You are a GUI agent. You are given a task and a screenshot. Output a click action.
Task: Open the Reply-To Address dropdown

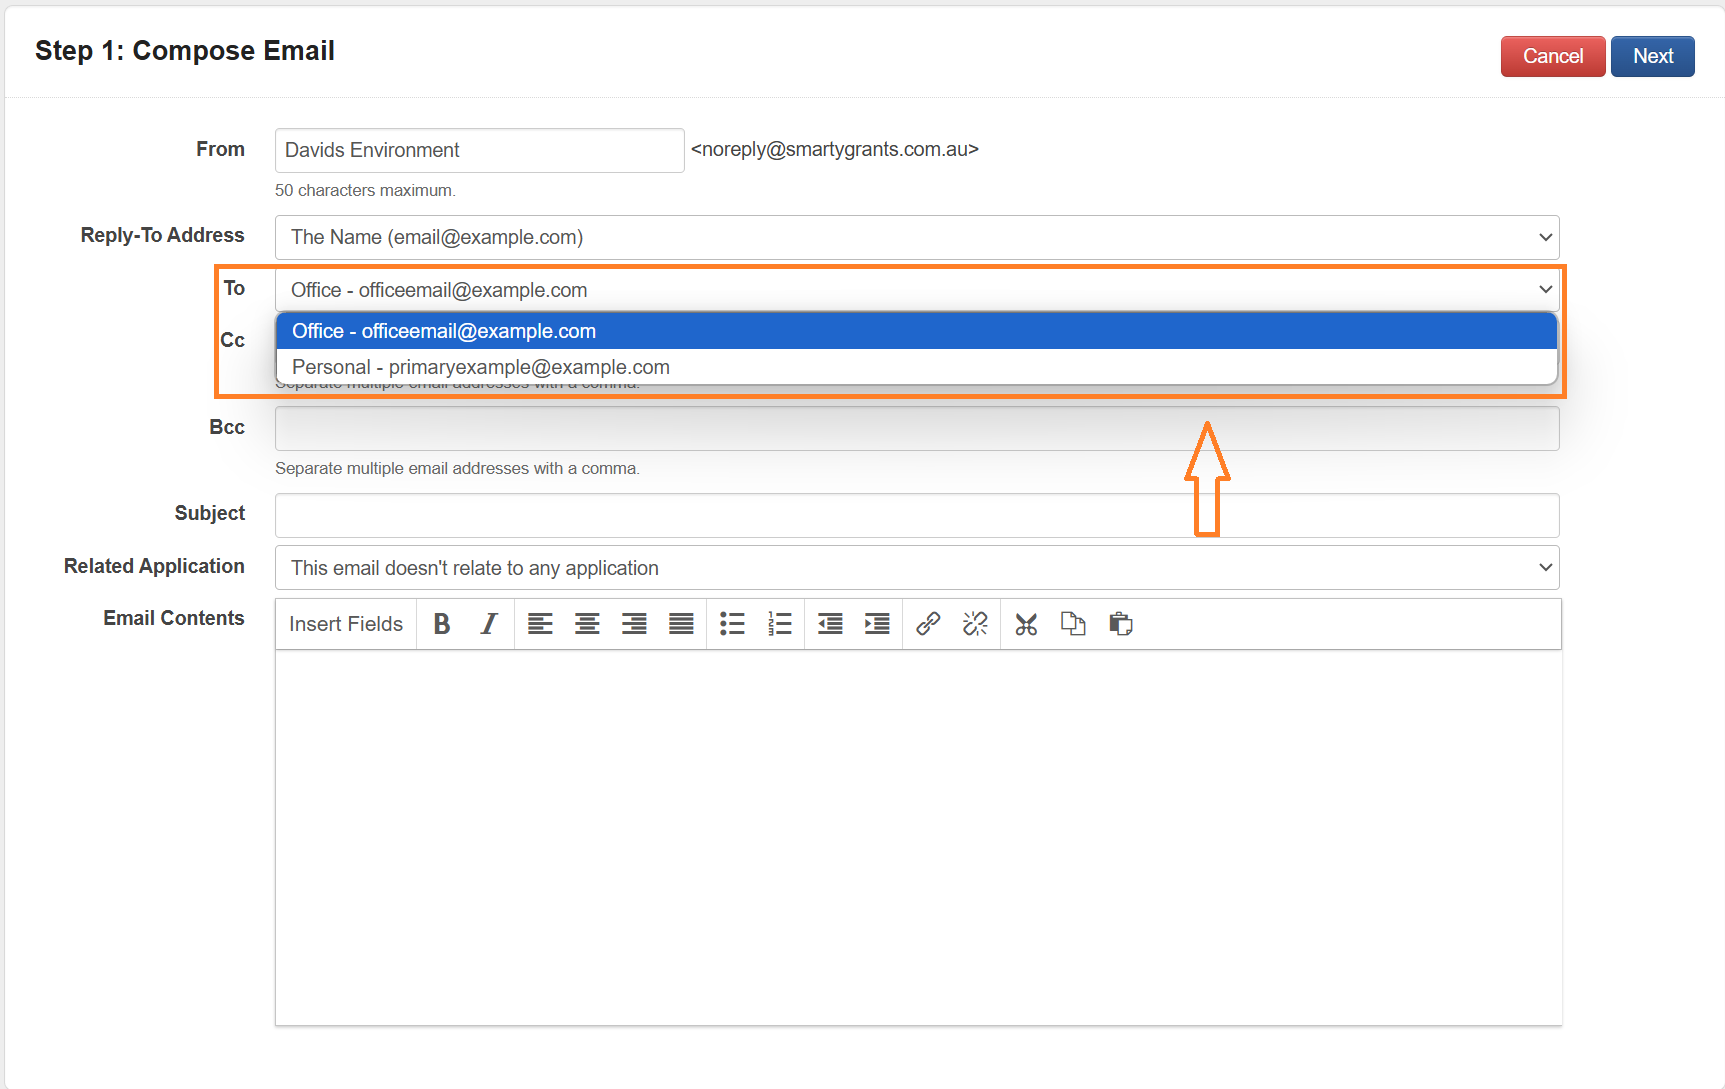coord(916,238)
